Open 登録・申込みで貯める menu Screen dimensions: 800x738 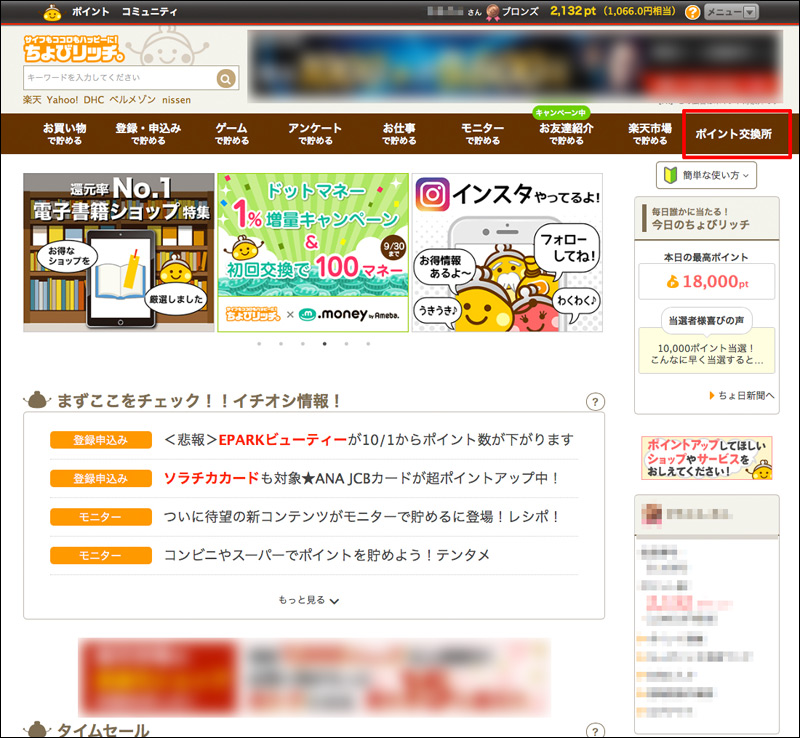(x=148, y=134)
